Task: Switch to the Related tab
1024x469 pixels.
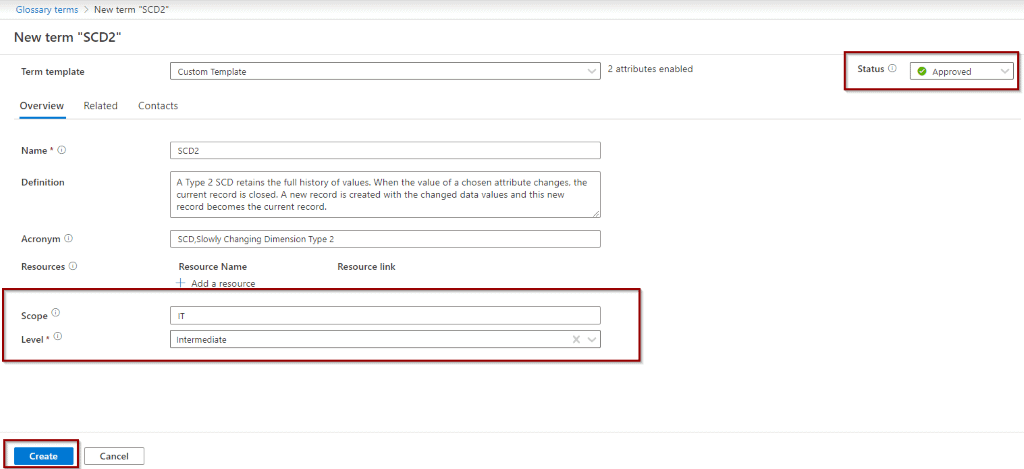Action: pos(101,105)
